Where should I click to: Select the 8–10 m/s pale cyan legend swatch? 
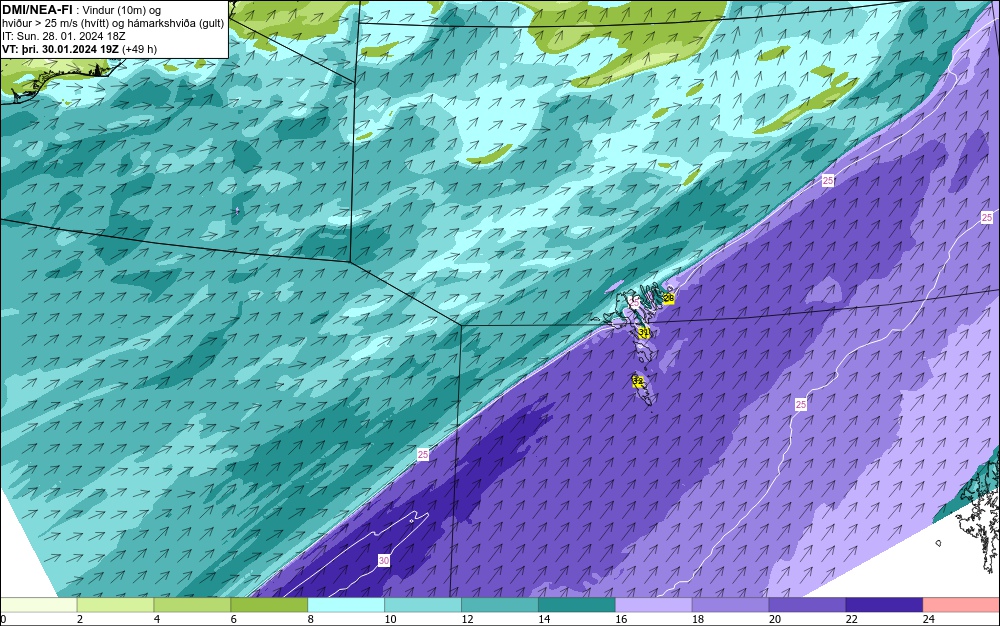(x=346, y=605)
